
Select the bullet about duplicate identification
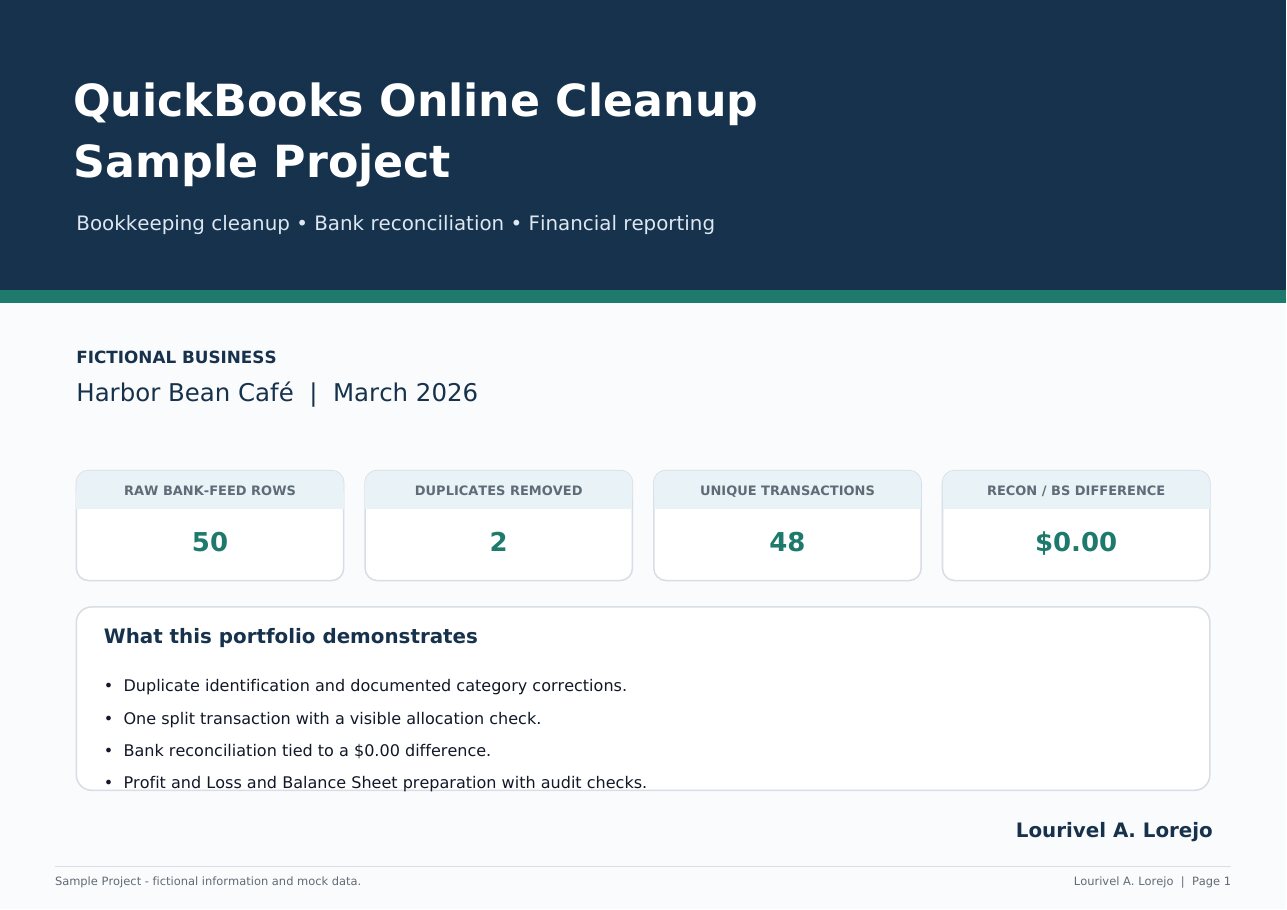365,686
